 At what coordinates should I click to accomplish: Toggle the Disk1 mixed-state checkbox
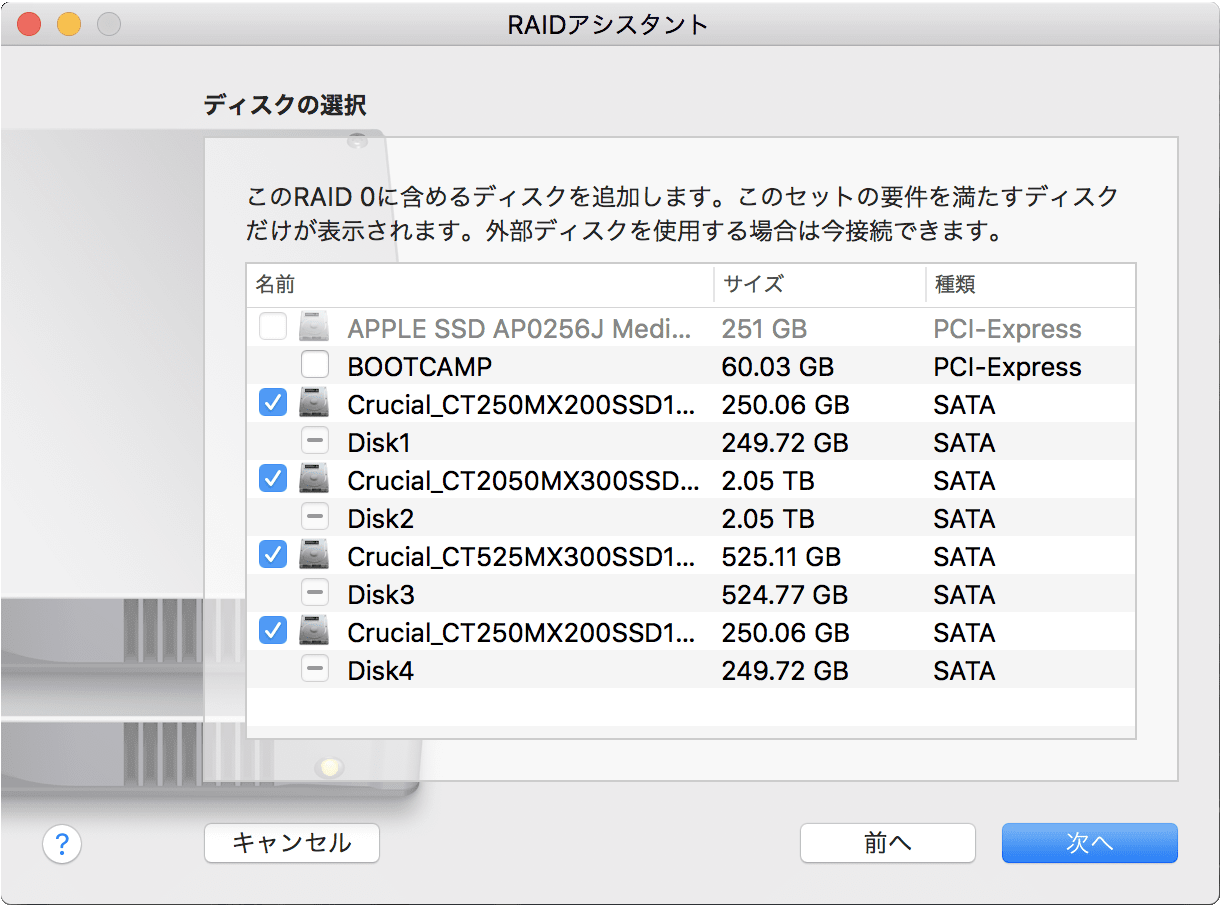tap(315, 441)
